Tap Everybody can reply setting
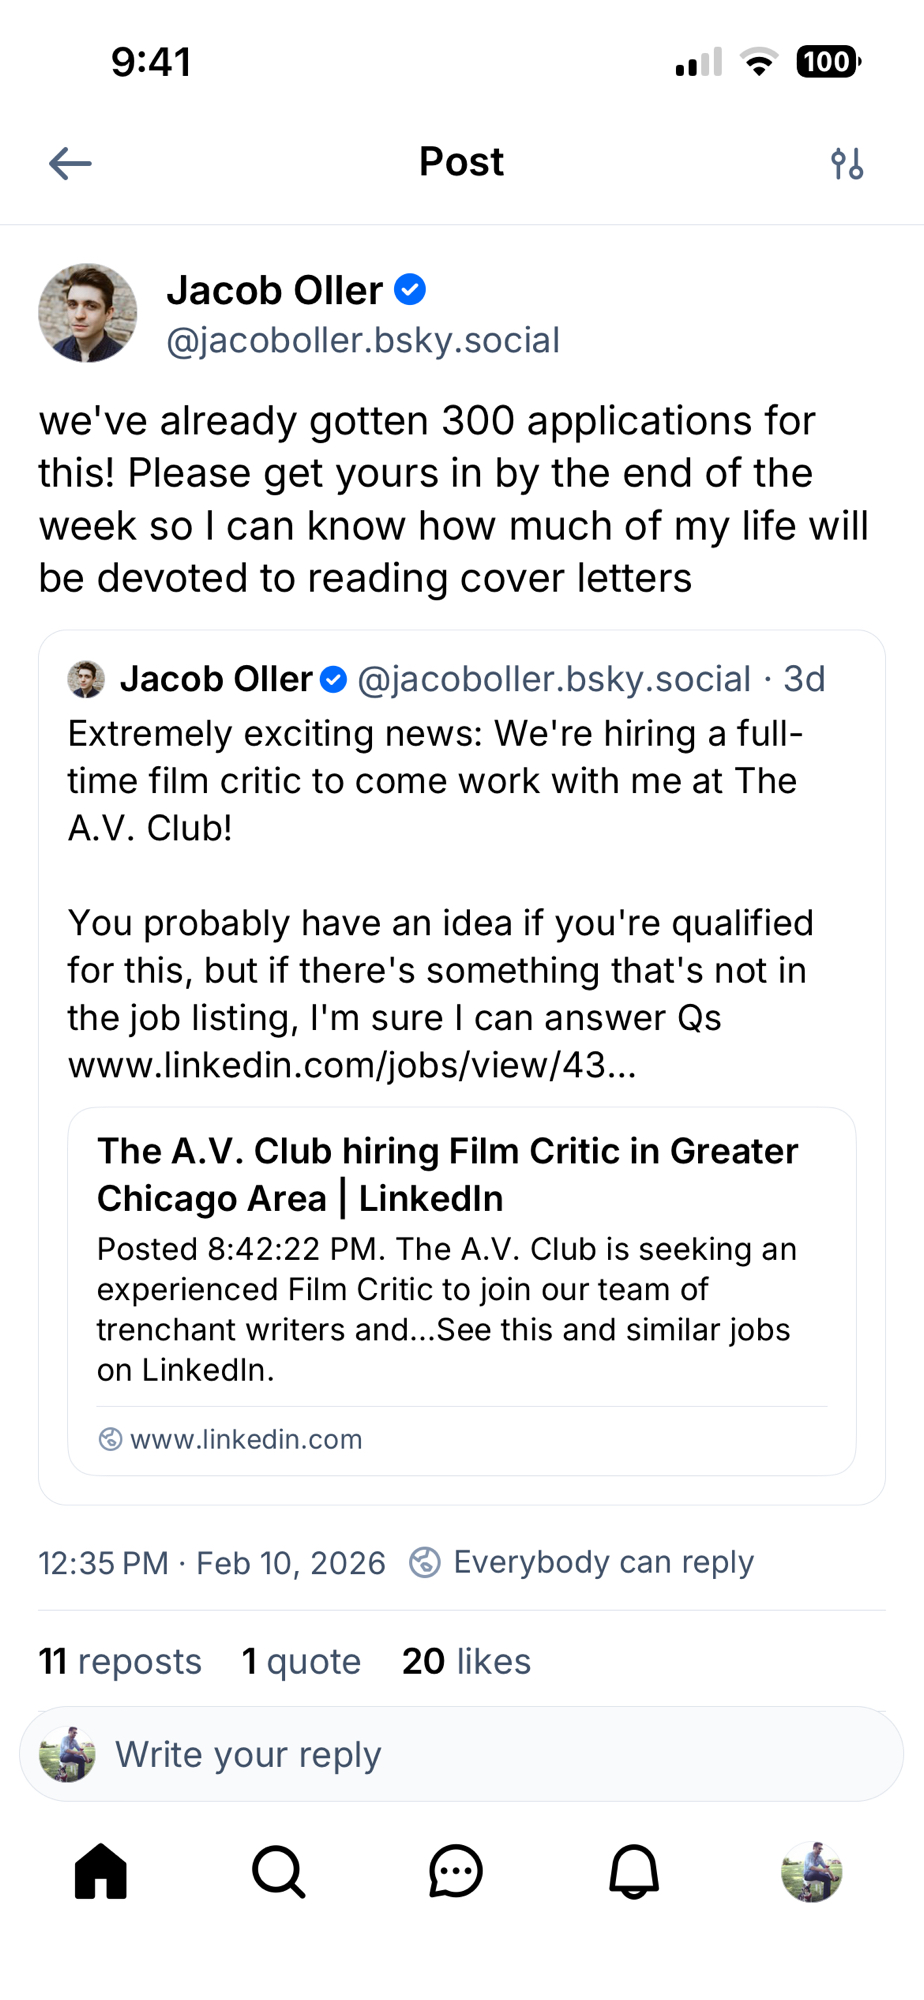 pyautogui.click(x=582, y=1562)
